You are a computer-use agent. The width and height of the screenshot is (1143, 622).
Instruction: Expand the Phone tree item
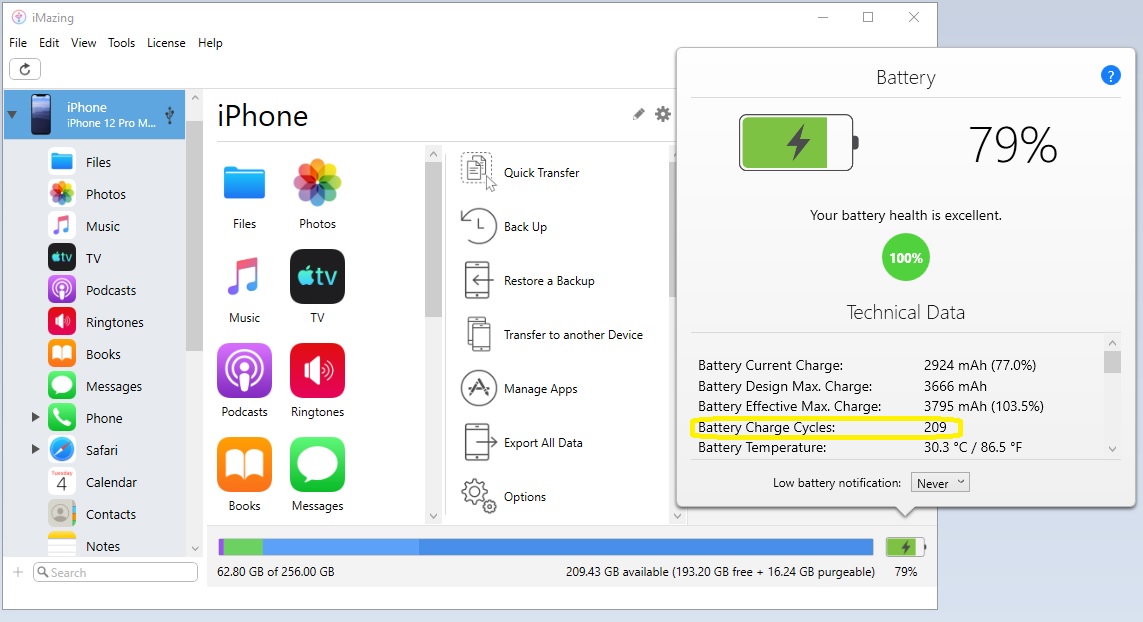click(34, 418)
